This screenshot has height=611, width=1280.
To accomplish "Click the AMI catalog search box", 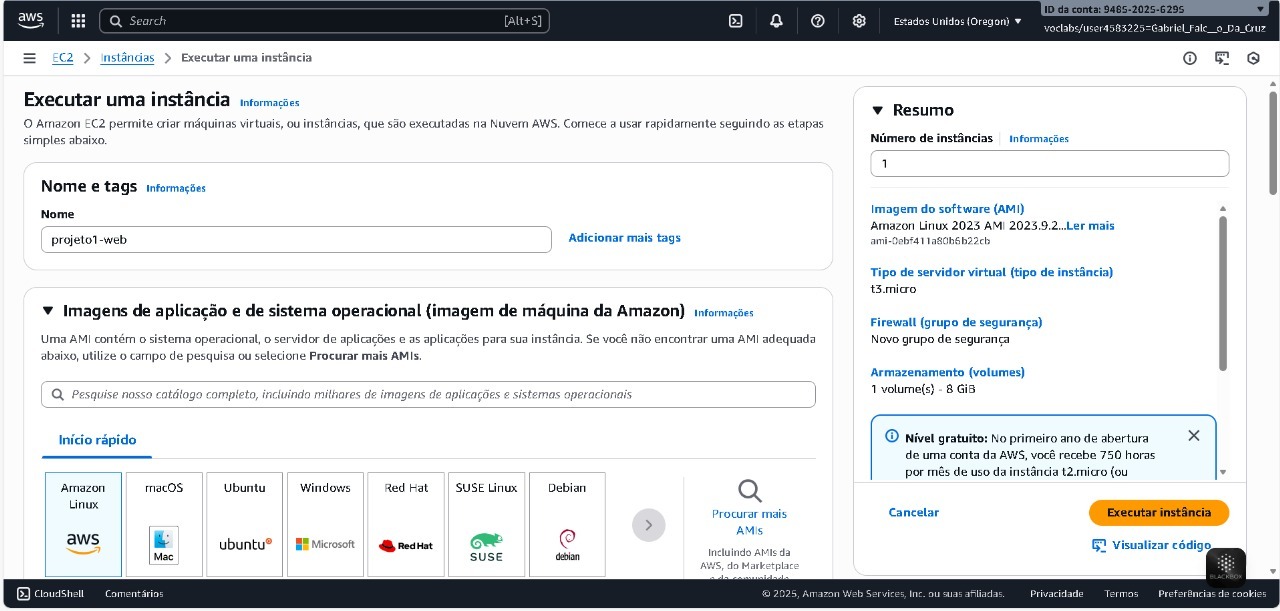I will pos(428,395).
